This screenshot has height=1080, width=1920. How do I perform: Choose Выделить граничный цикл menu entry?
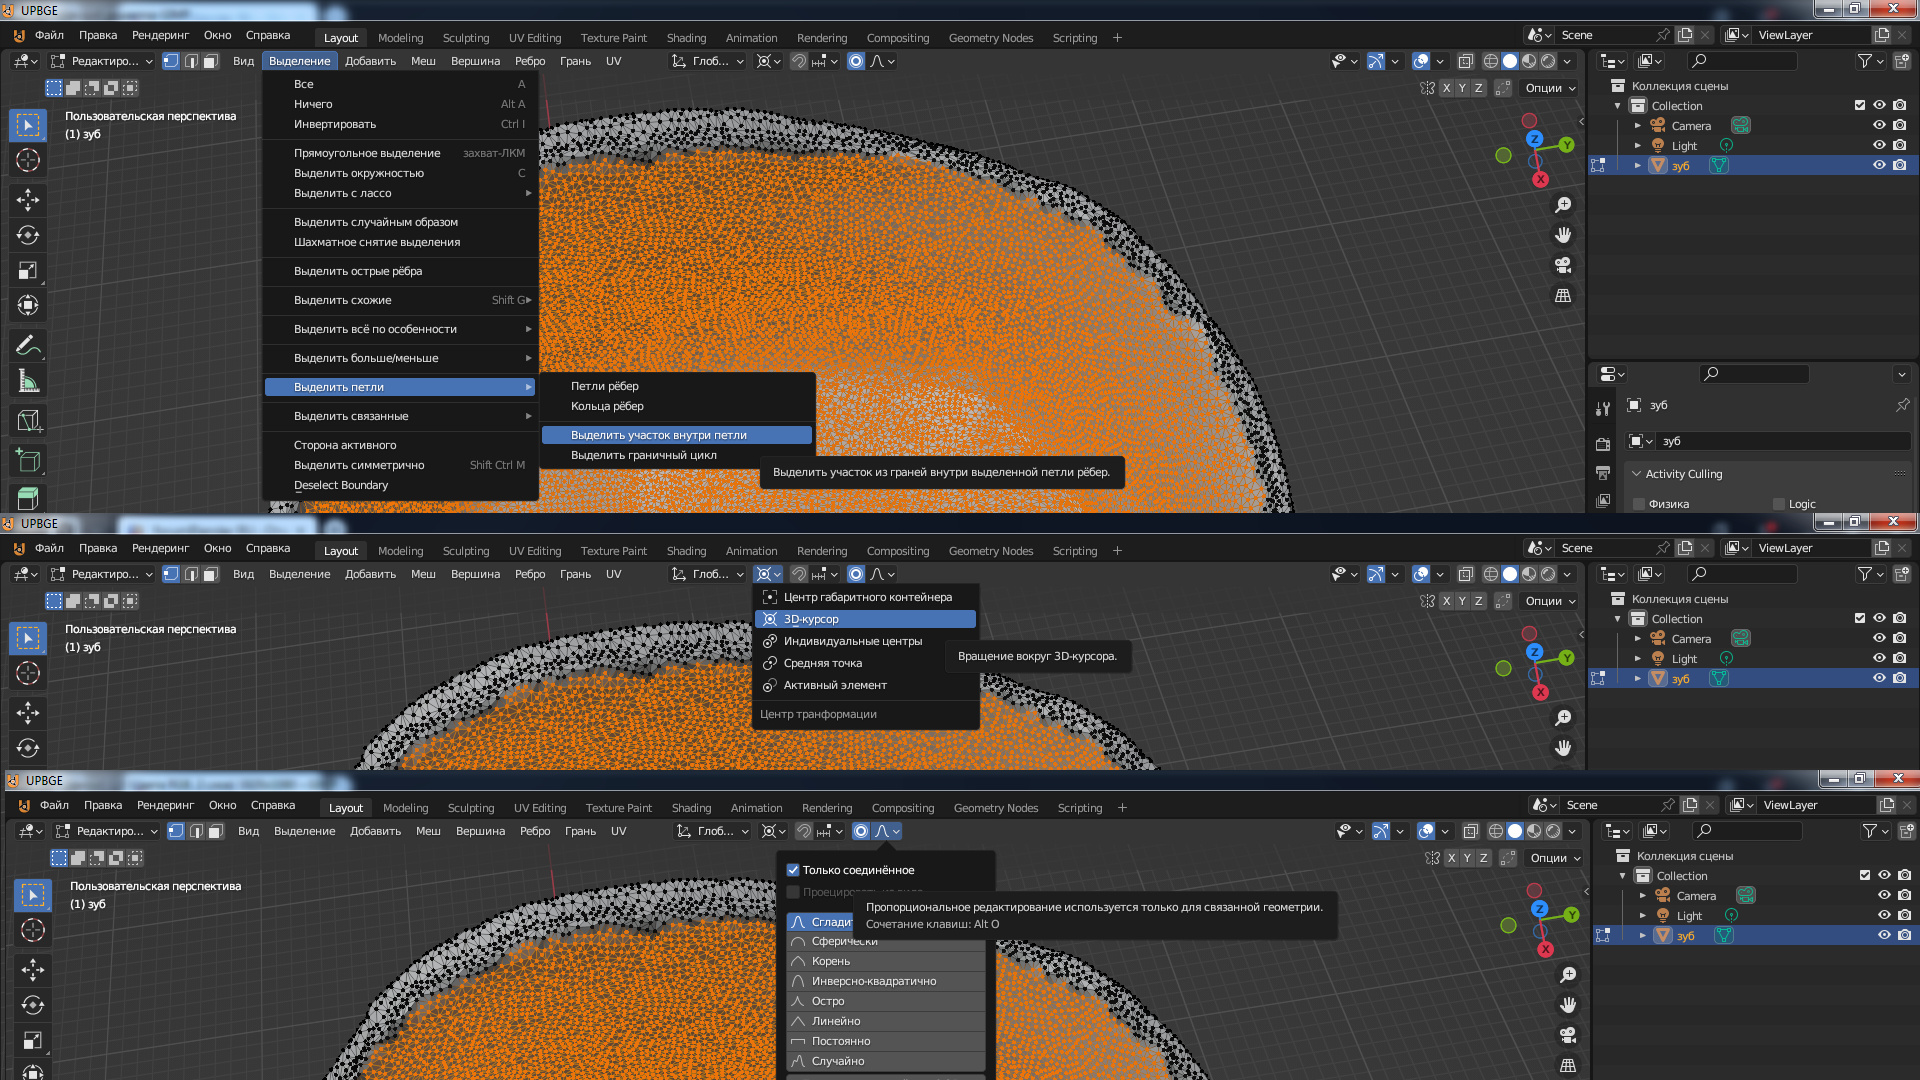tap(644, 455)
